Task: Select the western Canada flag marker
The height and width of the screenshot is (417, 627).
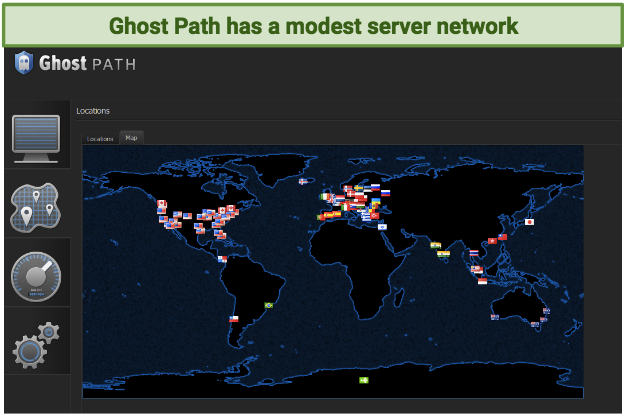Action: click(x=162, y=204)
